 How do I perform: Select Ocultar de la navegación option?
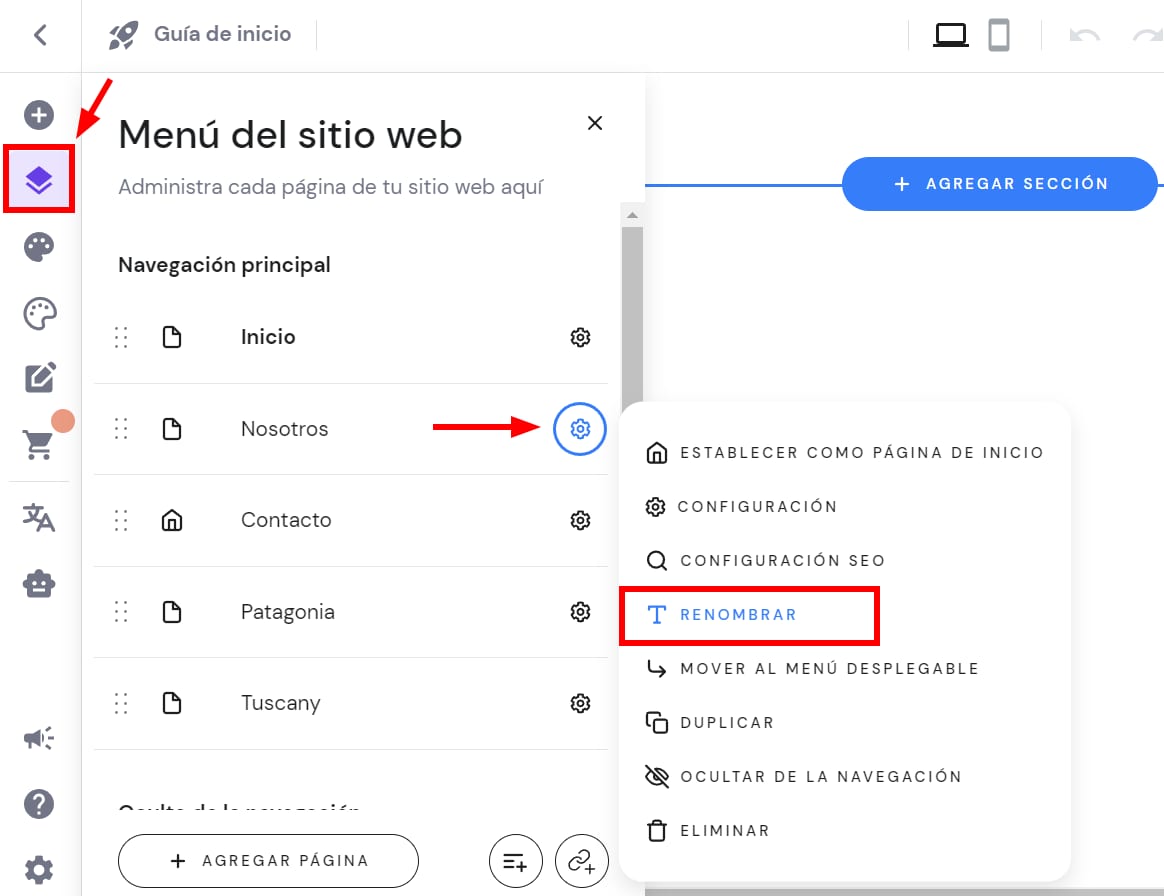pos(820,777)
